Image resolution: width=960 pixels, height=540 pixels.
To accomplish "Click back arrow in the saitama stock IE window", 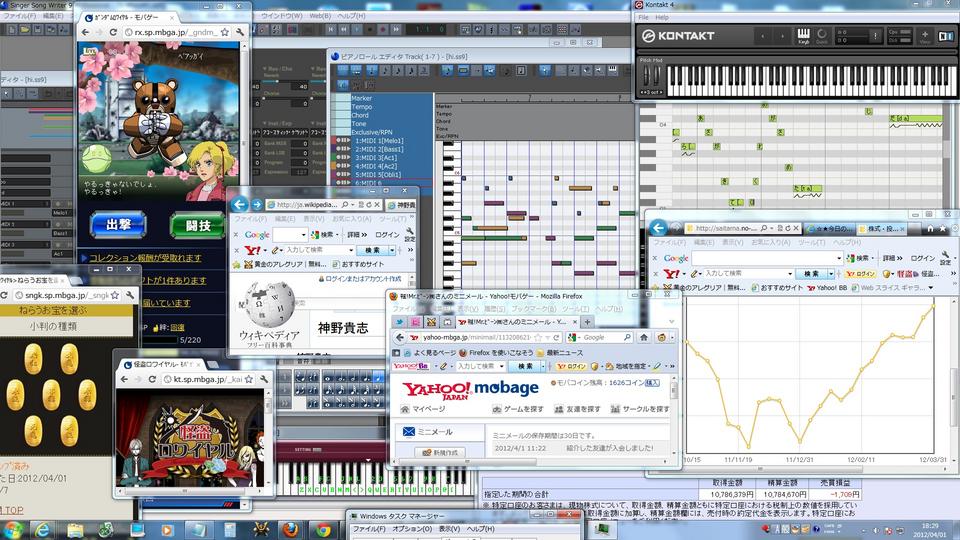I will (658, 228).
